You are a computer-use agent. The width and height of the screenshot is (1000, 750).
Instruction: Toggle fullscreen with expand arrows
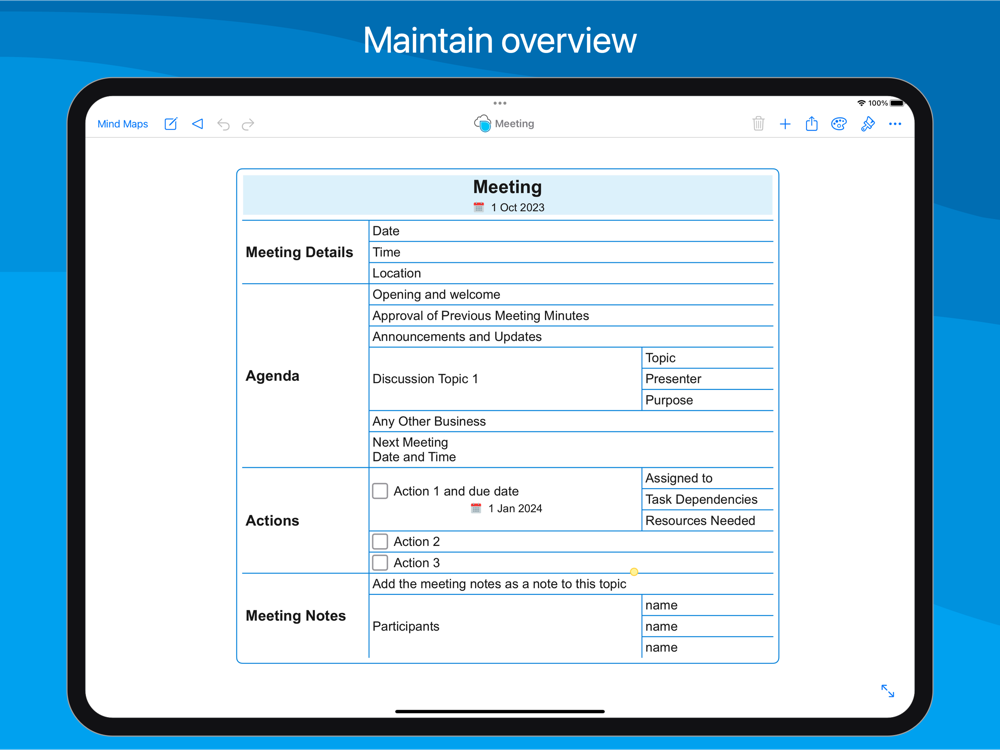point(888,691)
